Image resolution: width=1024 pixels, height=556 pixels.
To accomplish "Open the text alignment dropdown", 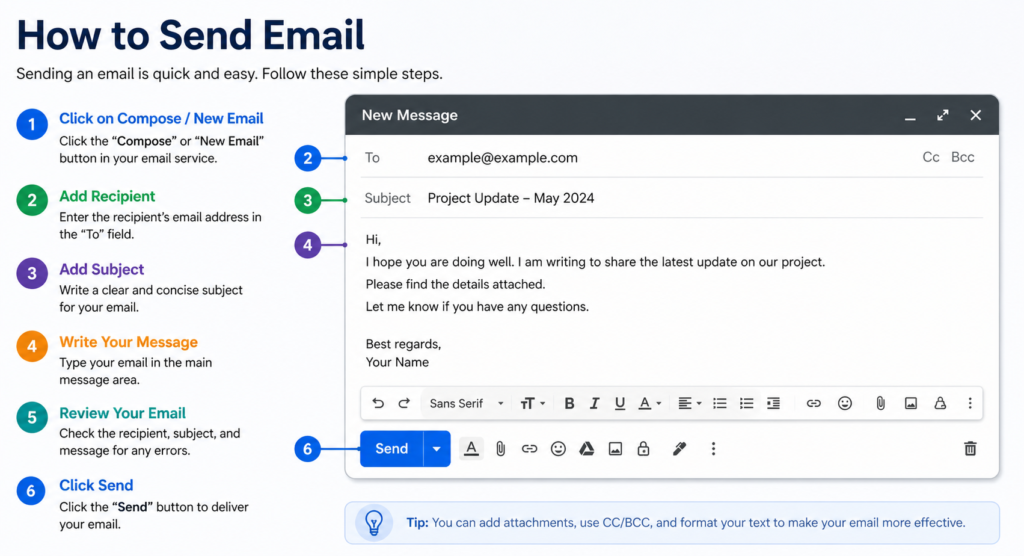I will 689,403.
